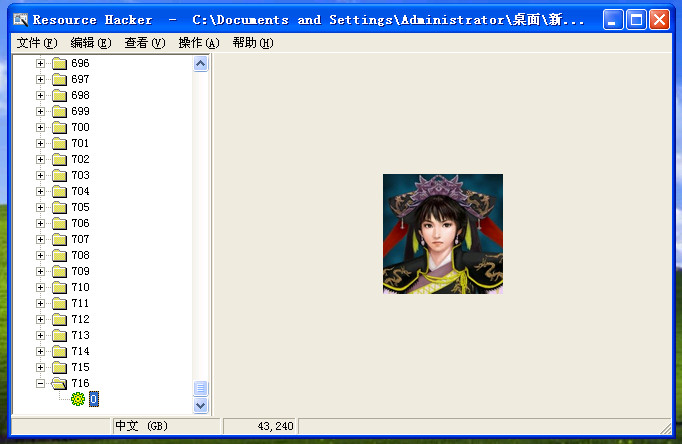This screenshot has height=444, width=682.
Task: Click the character portrait bitmap preview
Action: click(443, 234)
